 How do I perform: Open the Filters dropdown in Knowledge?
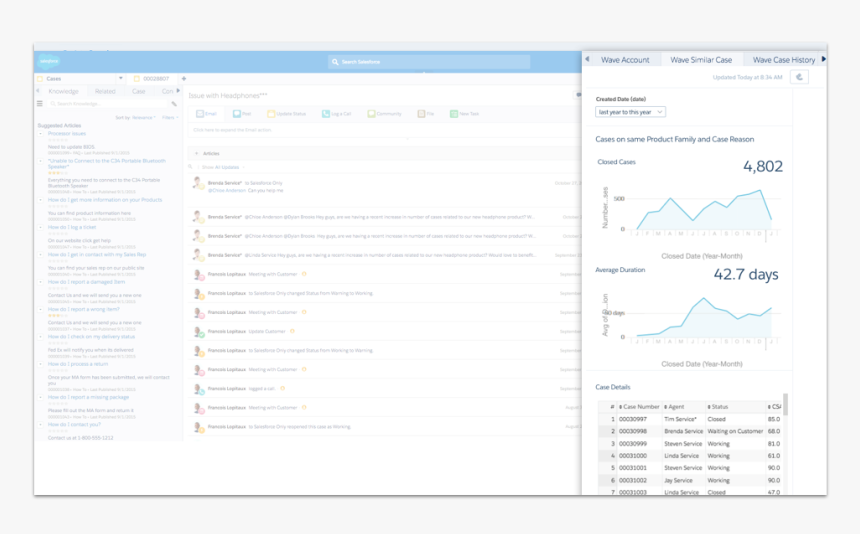pyautogui.click(x=170, y=117)
